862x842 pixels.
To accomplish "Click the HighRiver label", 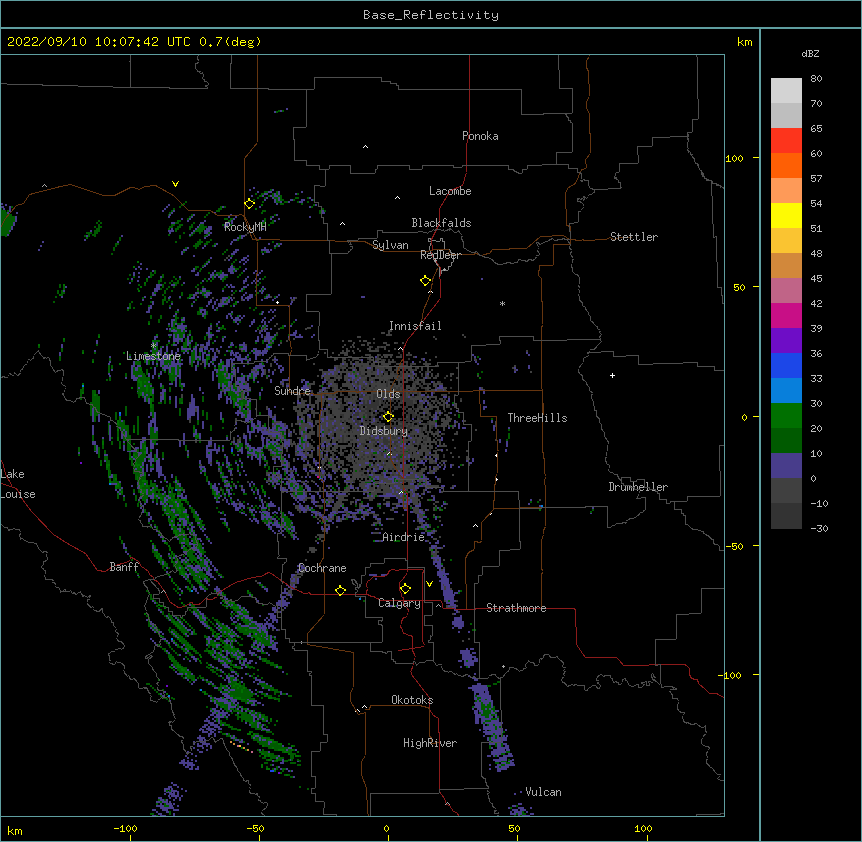I will (x=430, y=743).
